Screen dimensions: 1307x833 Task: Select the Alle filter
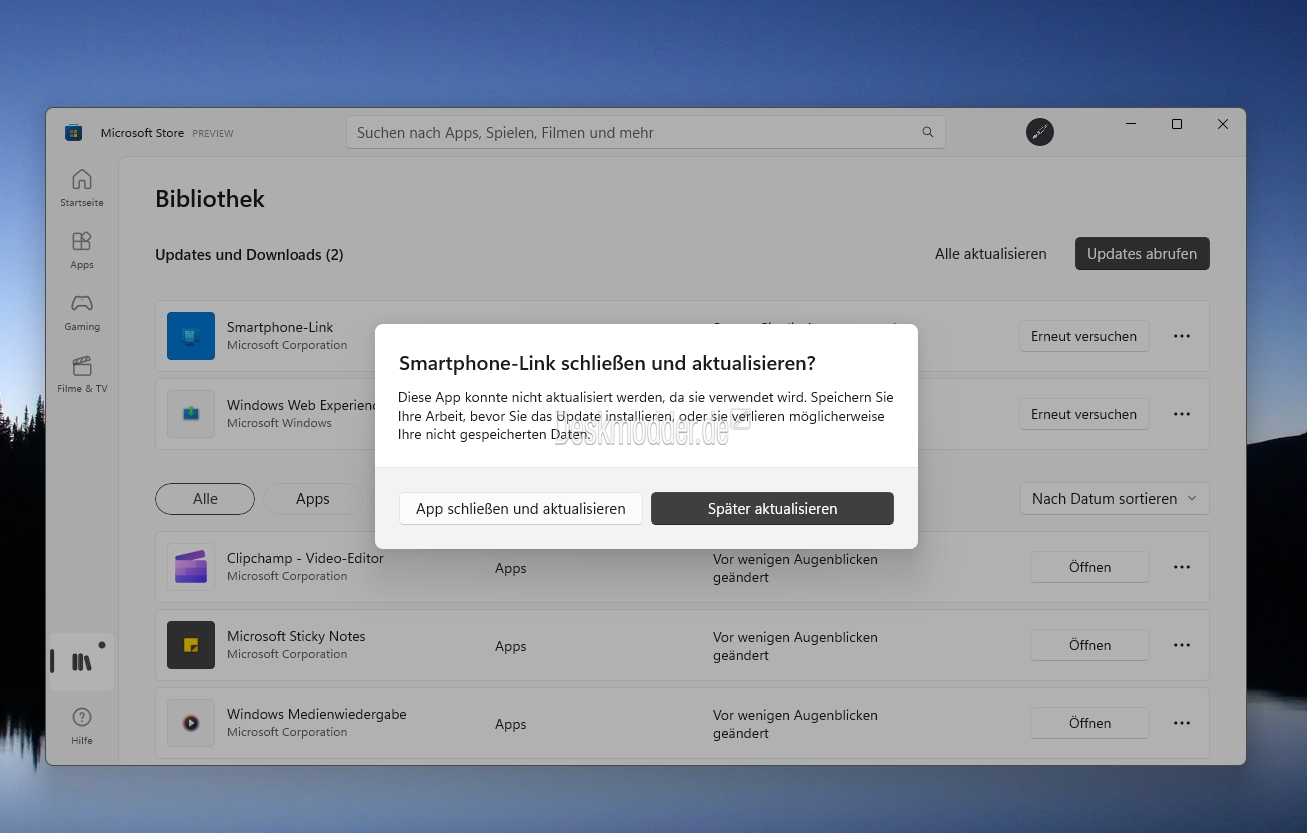click(x=205, y=498)
